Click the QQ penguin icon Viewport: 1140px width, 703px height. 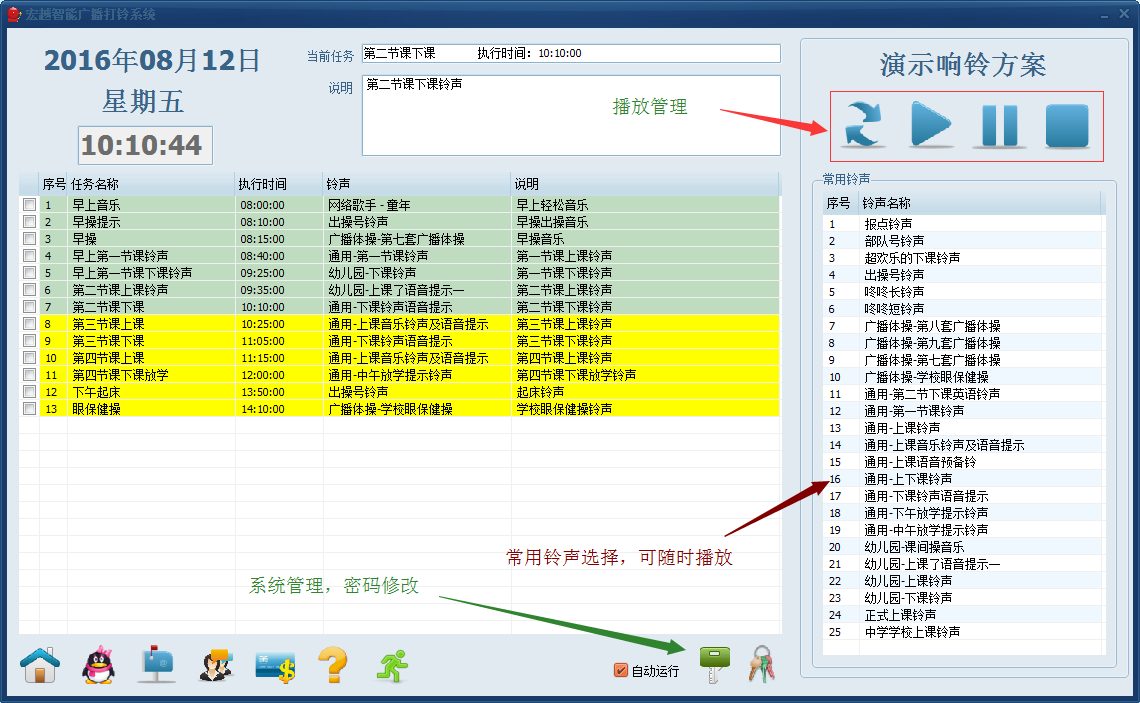(98, 664)
